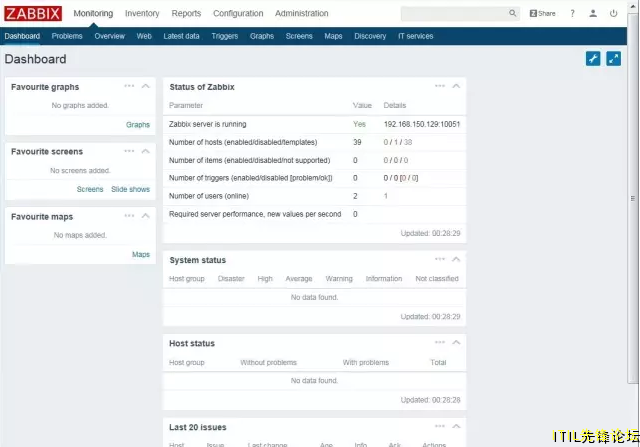Click the 'Warning' severity column header

coord(339,278)
